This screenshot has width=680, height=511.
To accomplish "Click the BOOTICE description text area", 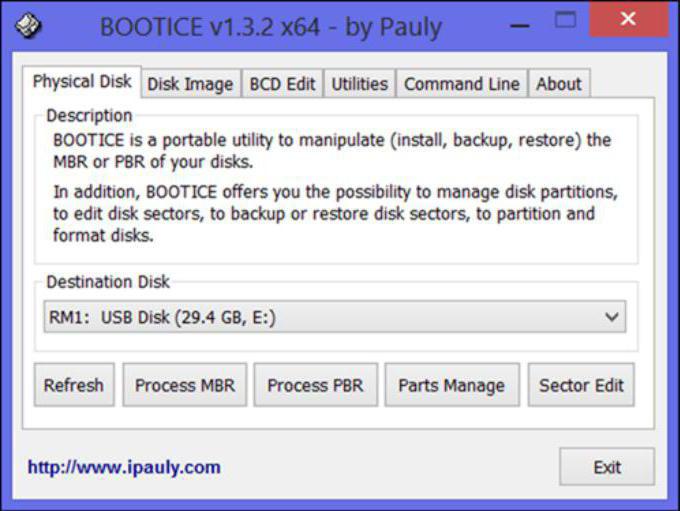I will [x=335, y=187].
